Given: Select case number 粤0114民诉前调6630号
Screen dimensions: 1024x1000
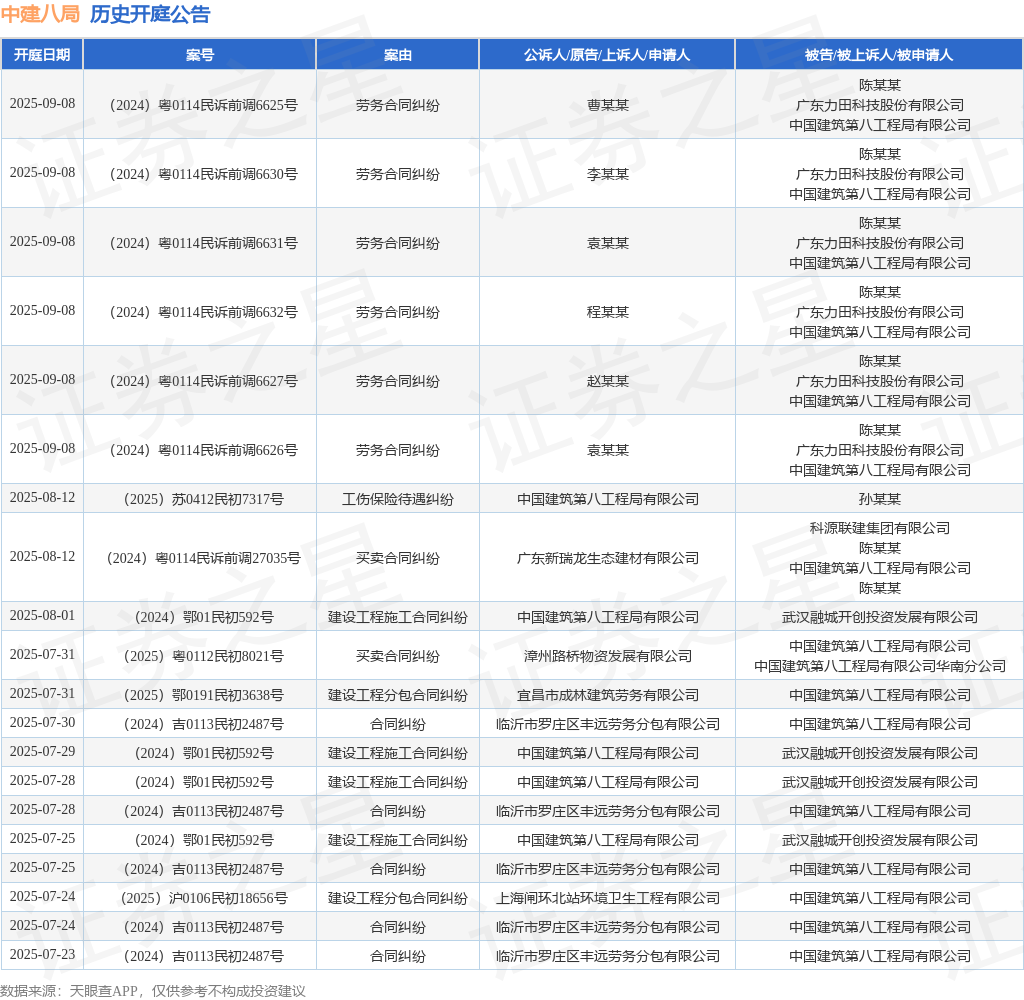Looking at the screenshot, I should tap(203, 174).
